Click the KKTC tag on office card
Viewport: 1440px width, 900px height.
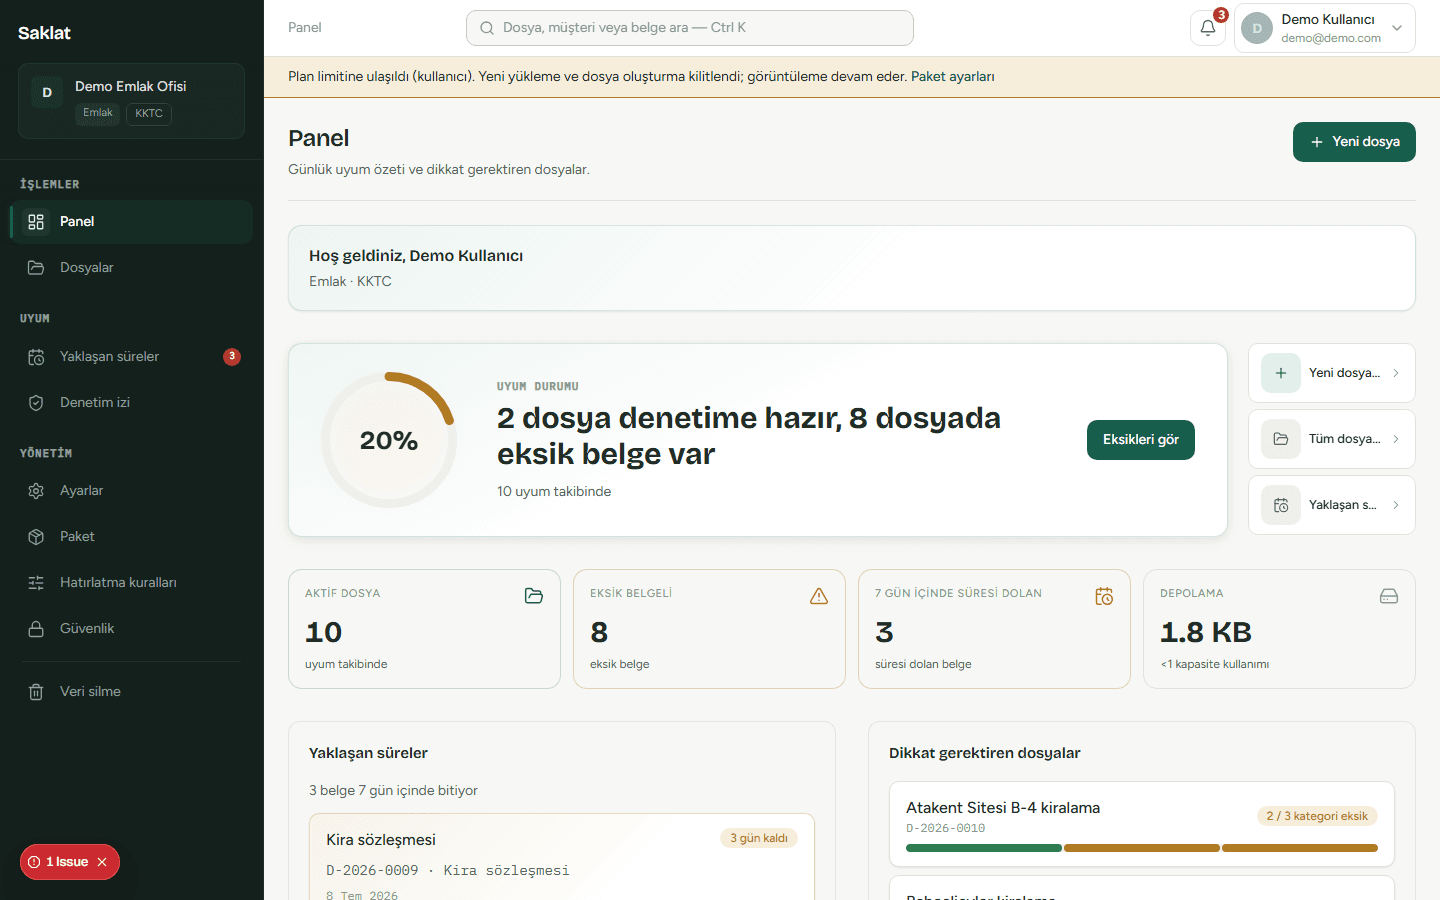[x=149, y=114]
